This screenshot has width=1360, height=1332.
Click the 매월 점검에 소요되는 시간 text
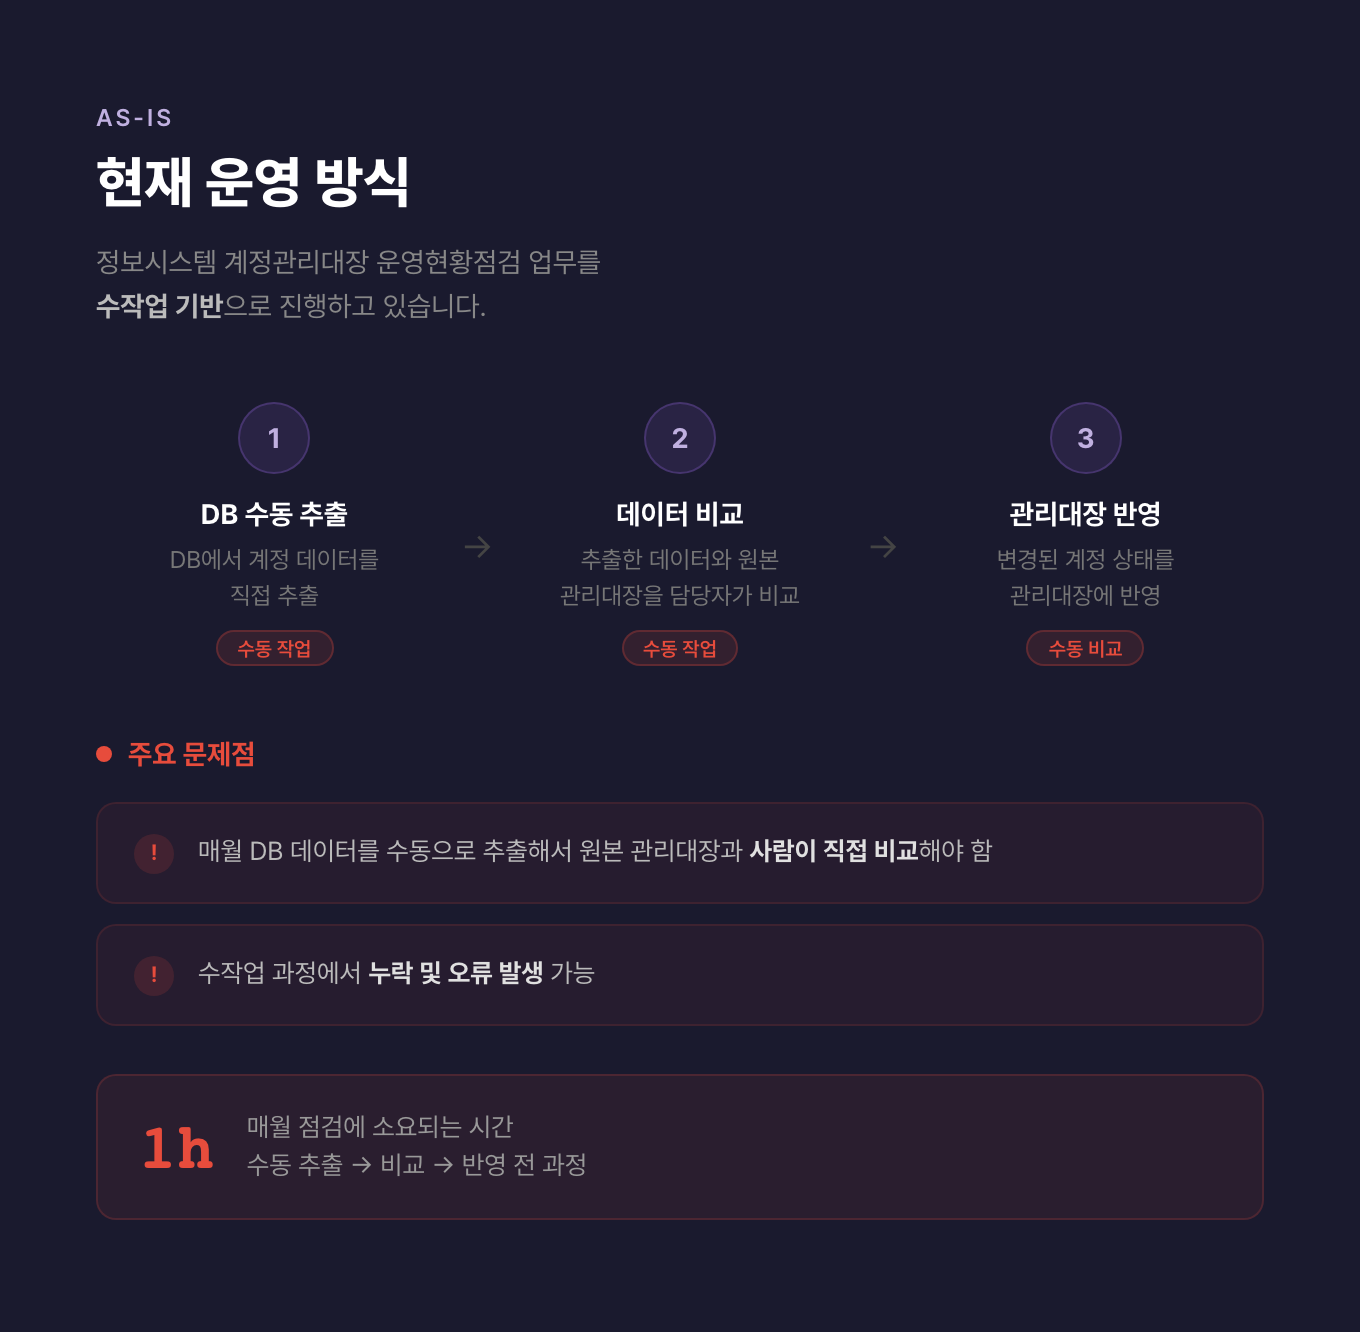click(x=380, y=1127)
